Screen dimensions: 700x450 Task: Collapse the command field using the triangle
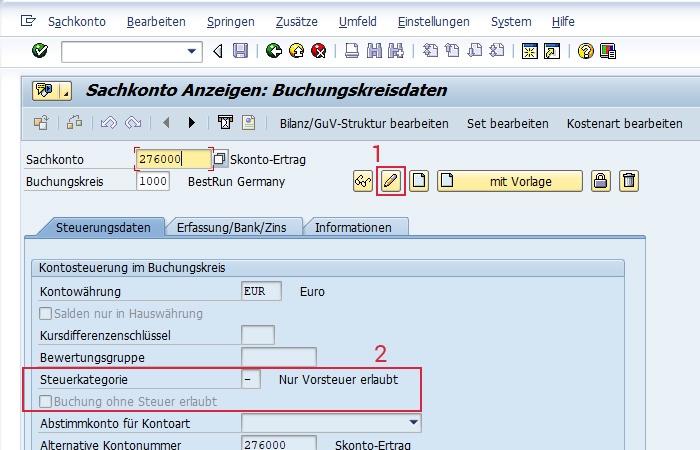tap(218, 51)
